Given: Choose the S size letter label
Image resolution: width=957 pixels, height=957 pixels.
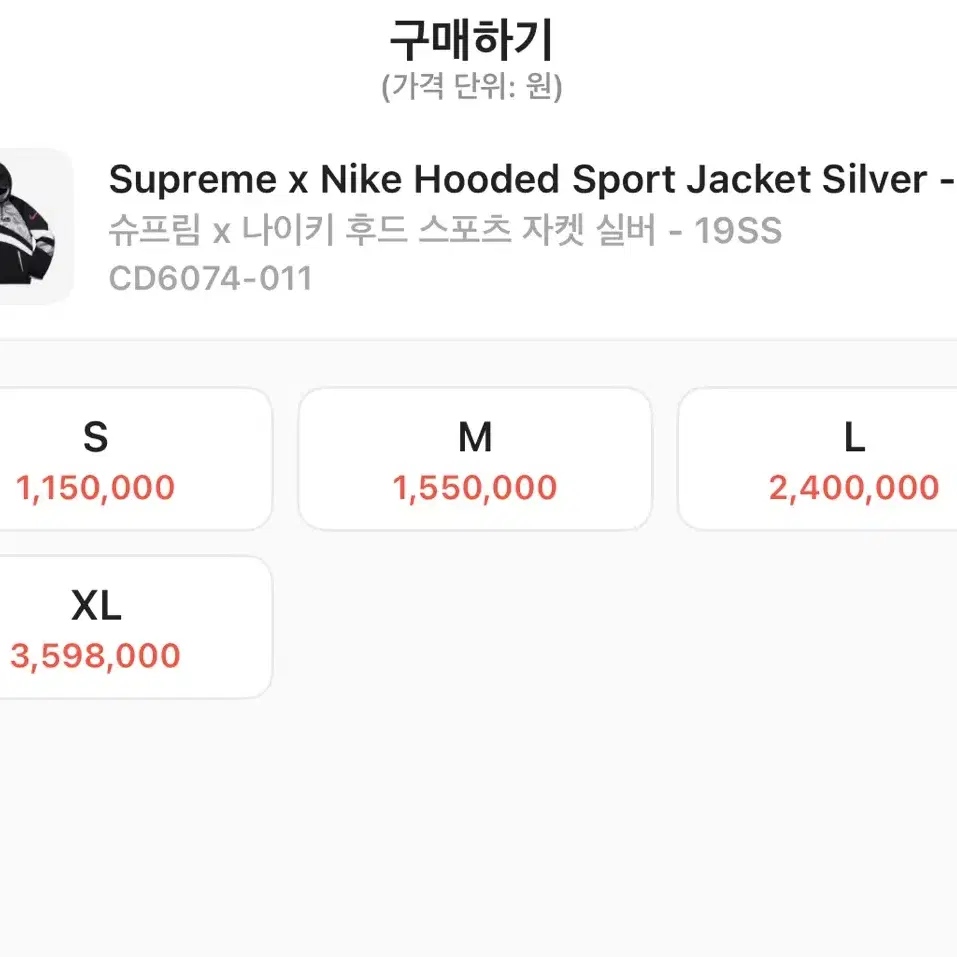Looking at the screenshot, I should click(x=96, y=437).
